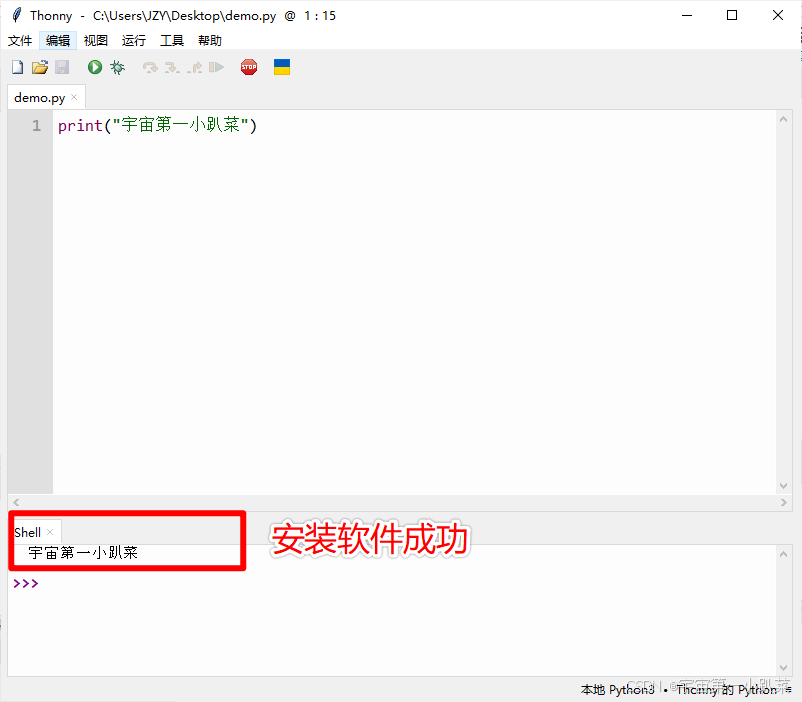Close the Shell pane with its x button
Screen dimensions: 802x702
point(50,532)
